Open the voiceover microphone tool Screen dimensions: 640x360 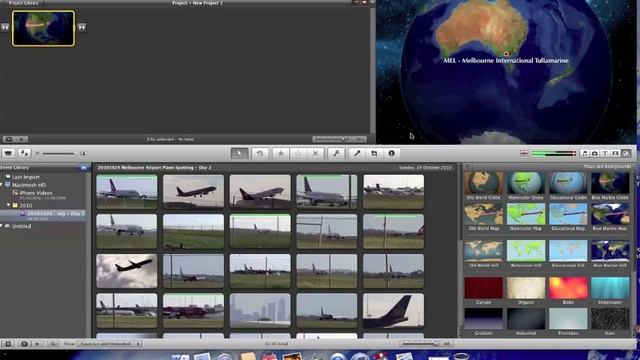point(357,153)
